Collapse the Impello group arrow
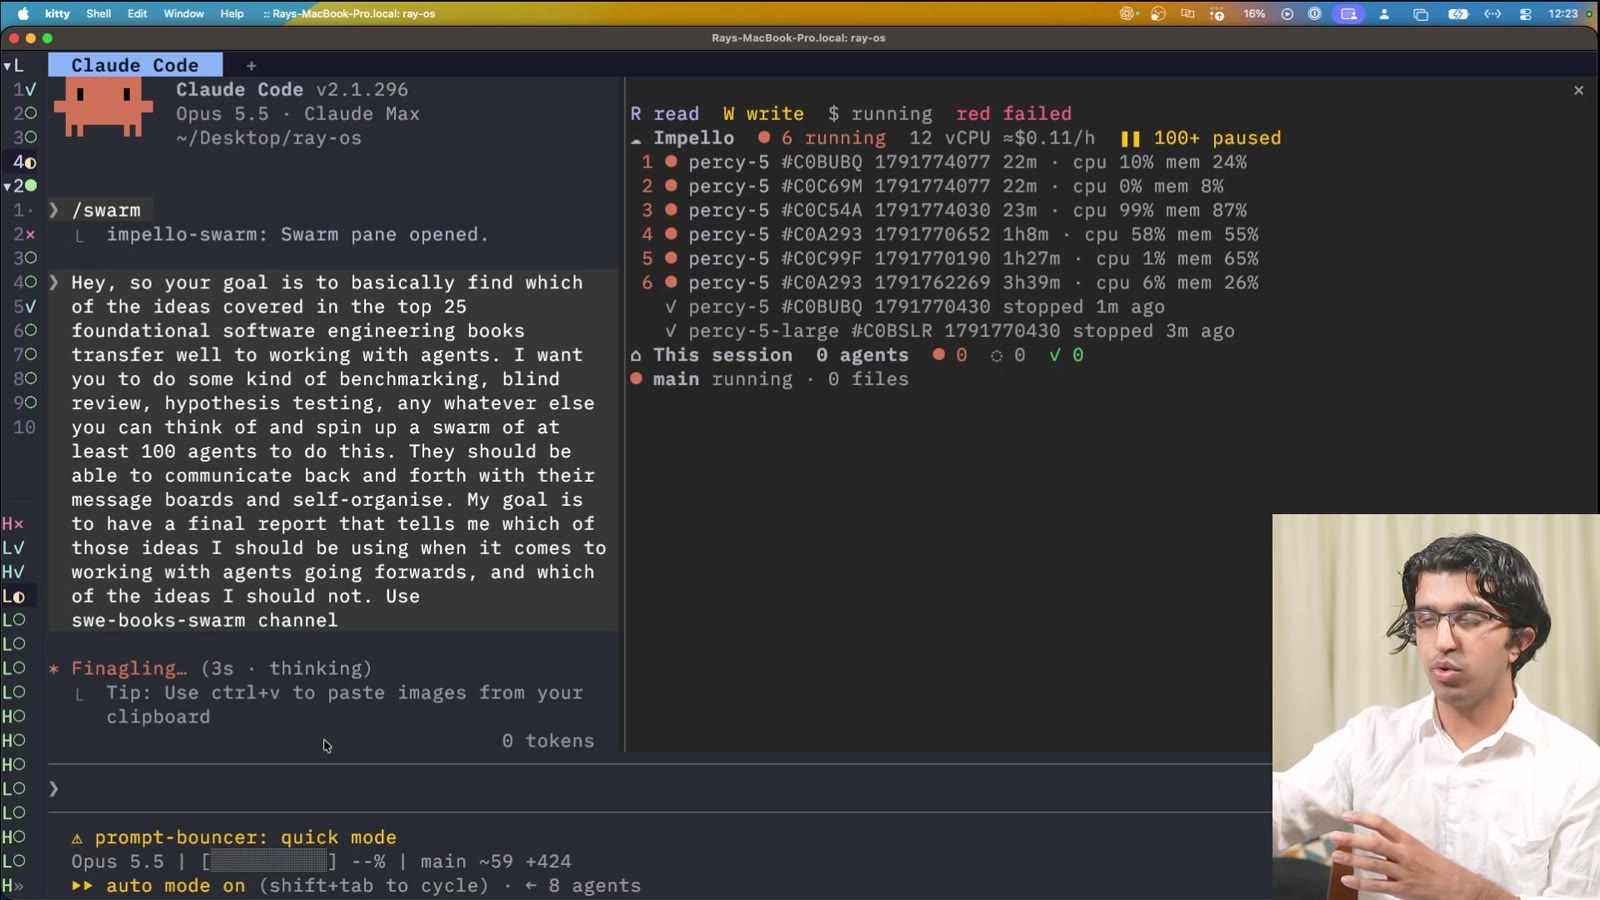The width and height of the screenshot is (1600, 900). click(636, 139)
